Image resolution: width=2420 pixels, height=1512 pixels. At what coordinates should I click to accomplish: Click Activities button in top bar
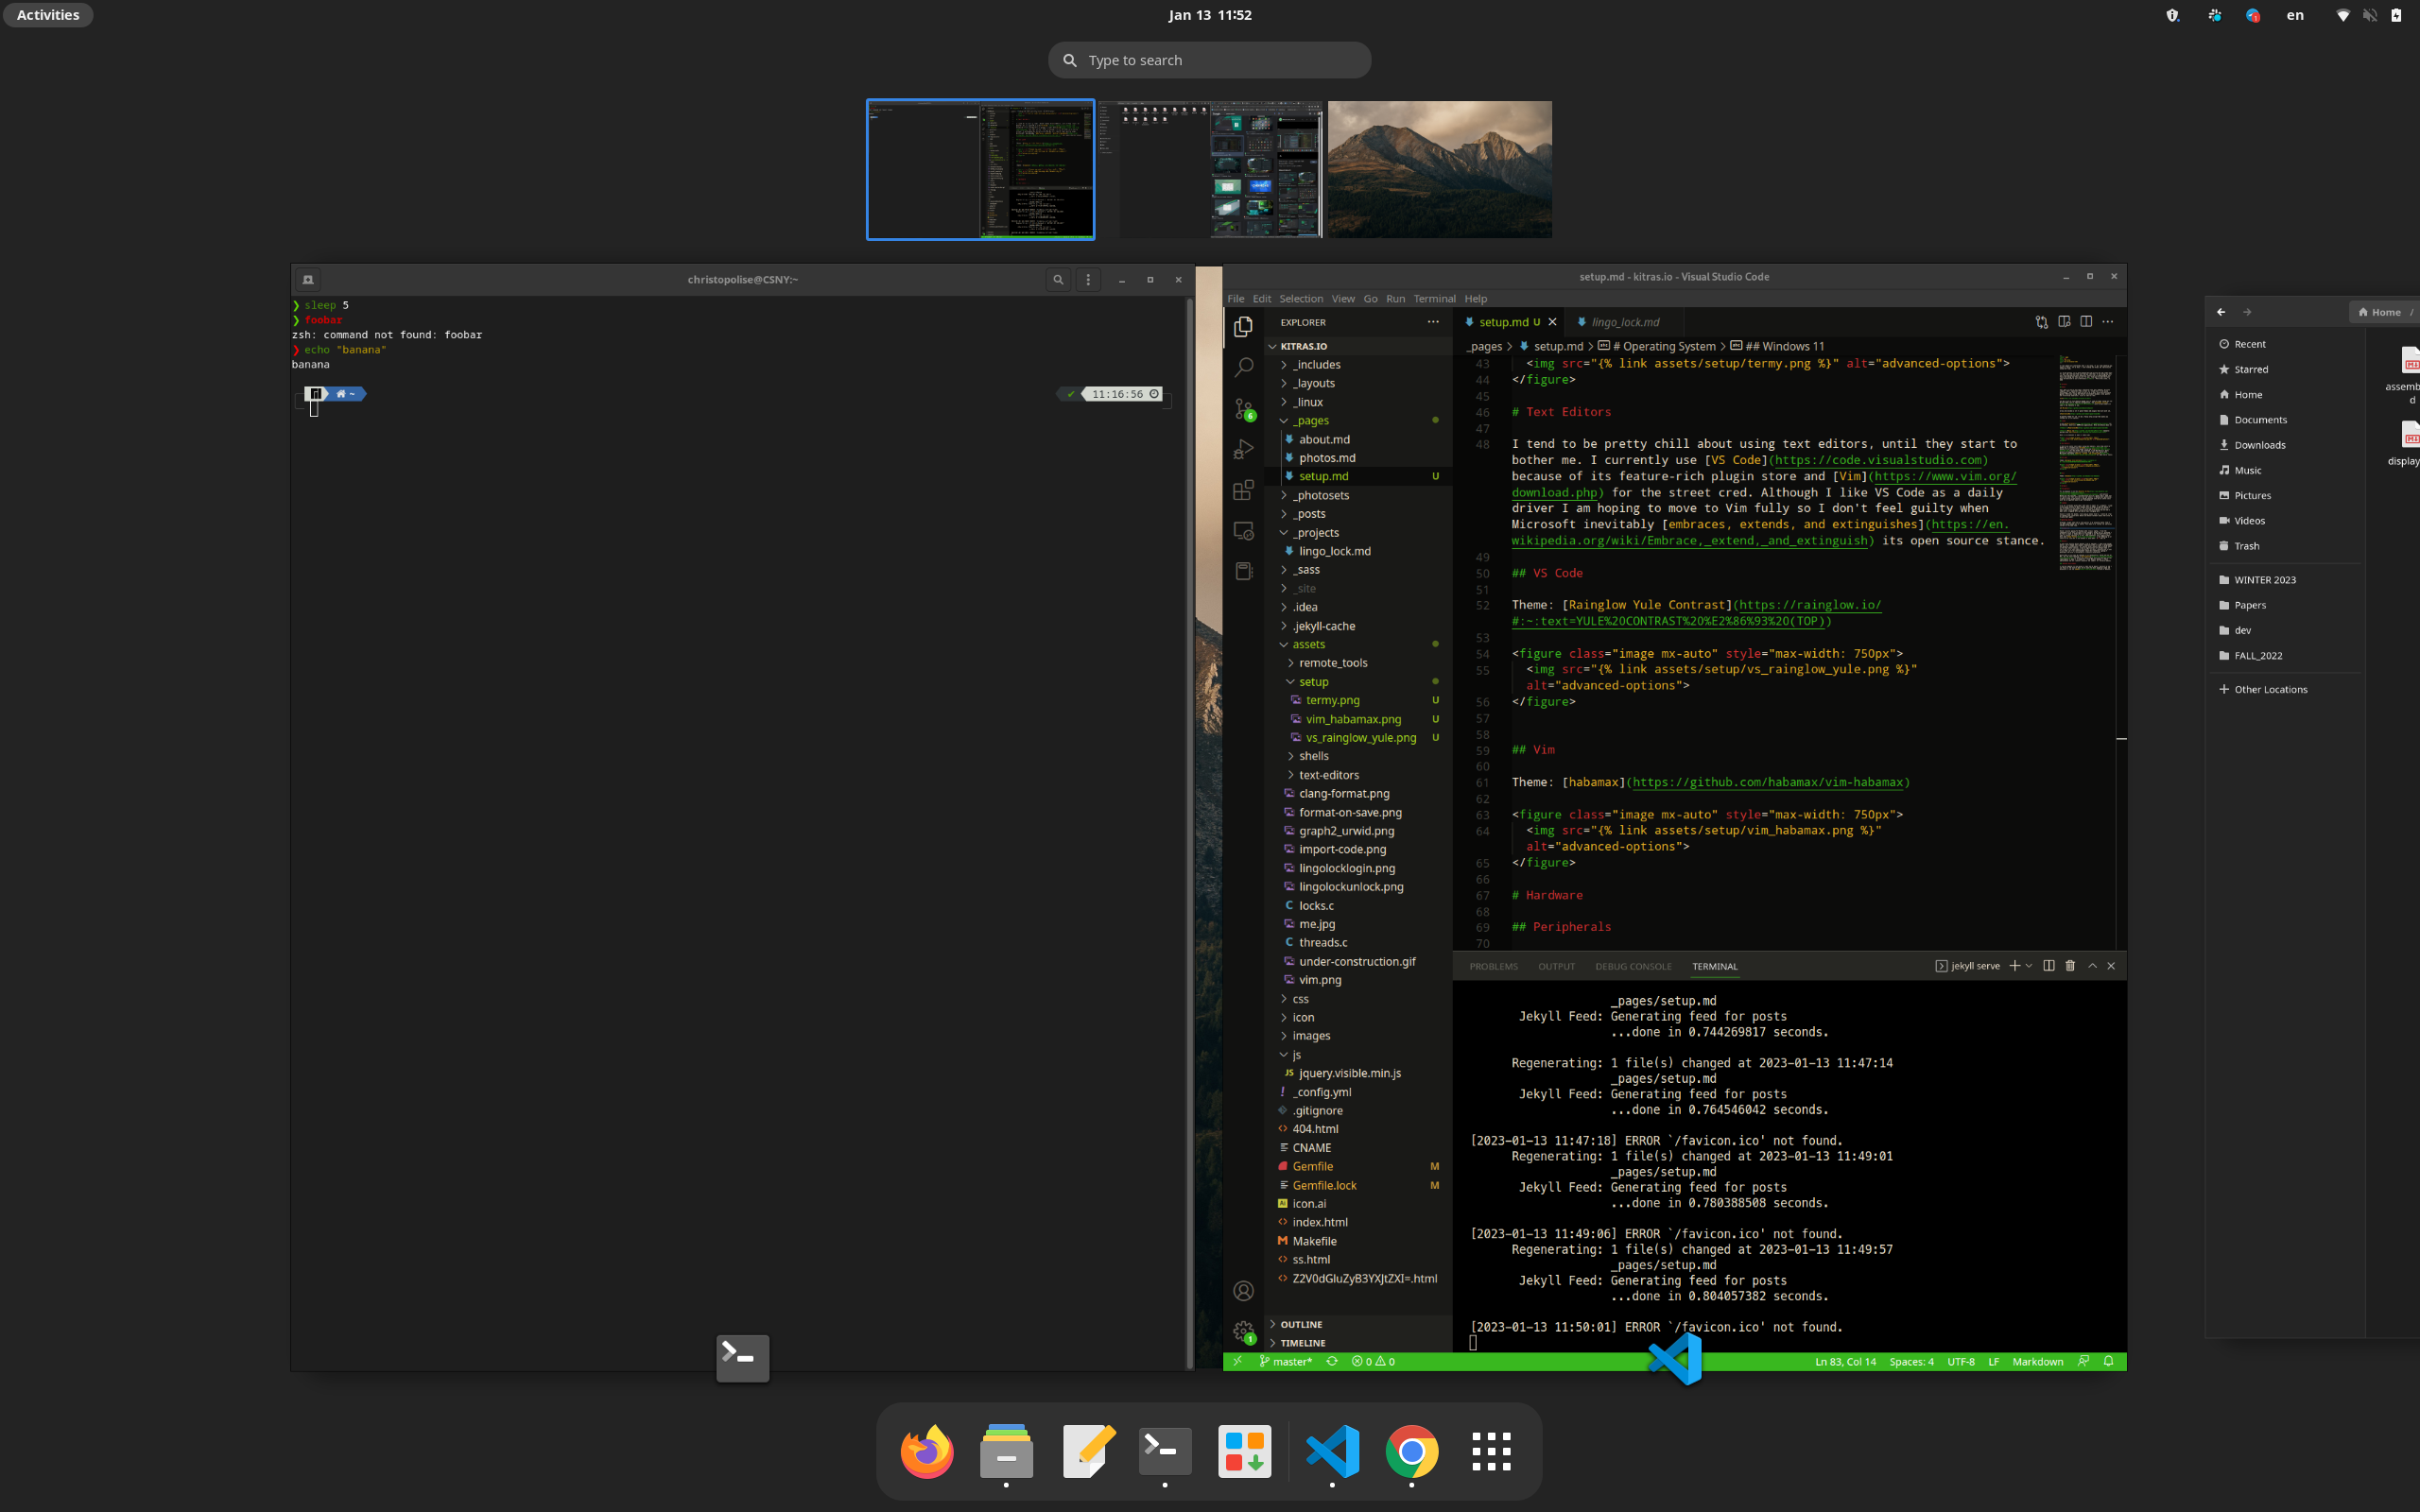(48, 15)
